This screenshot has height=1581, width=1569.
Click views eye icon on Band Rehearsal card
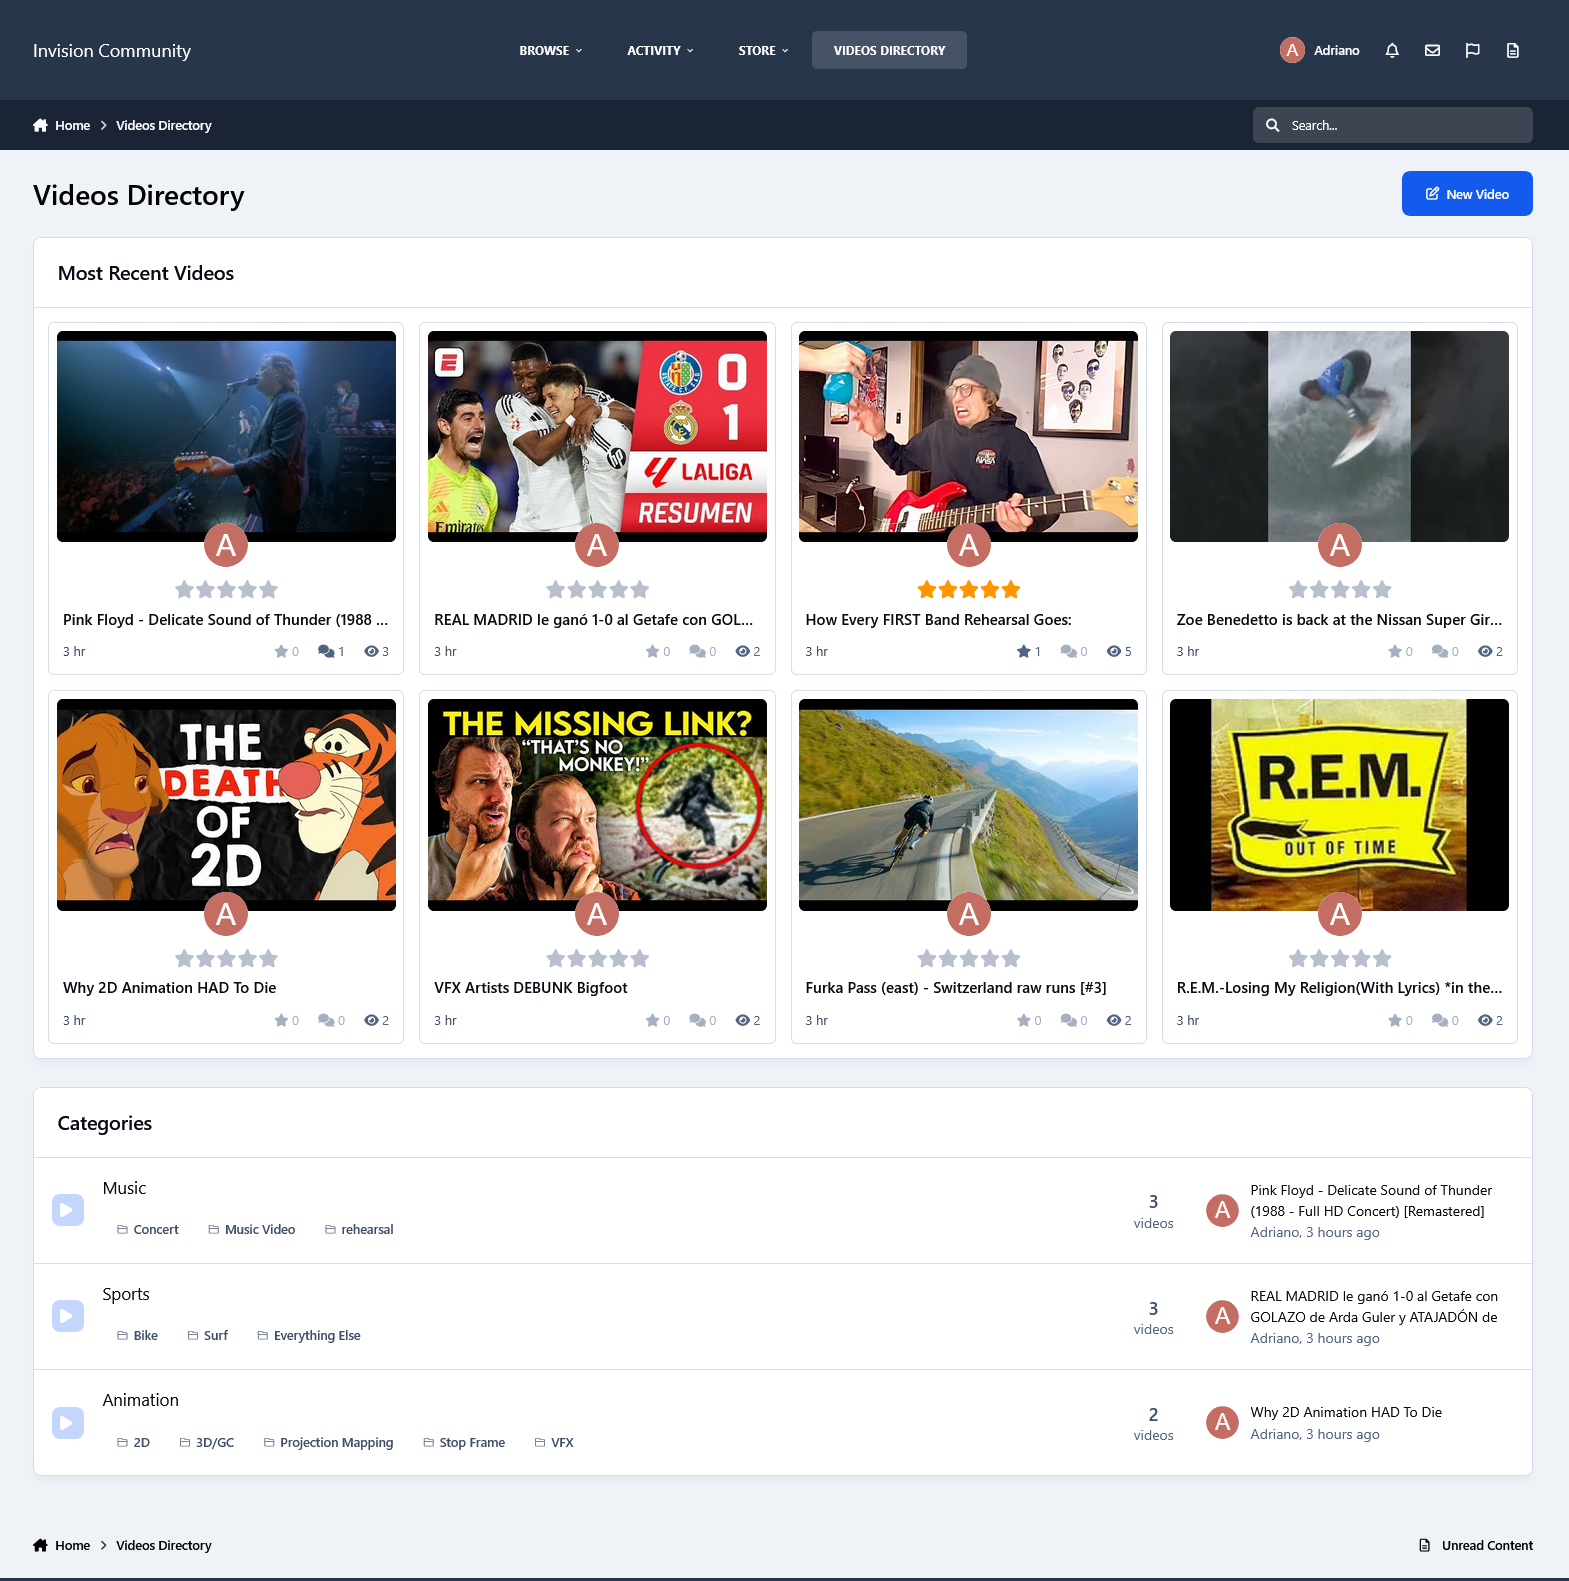[x=1113, y=651]
